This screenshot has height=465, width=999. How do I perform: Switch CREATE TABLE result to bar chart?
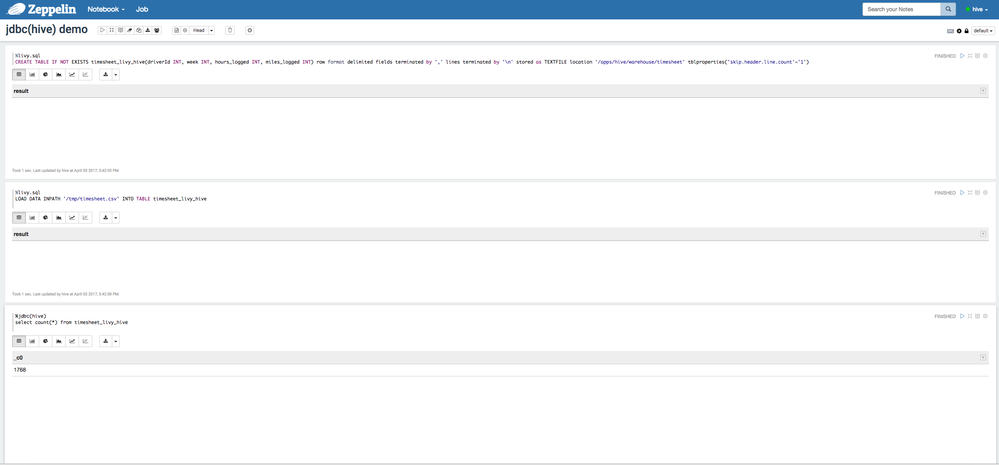(x=32, y=75)
